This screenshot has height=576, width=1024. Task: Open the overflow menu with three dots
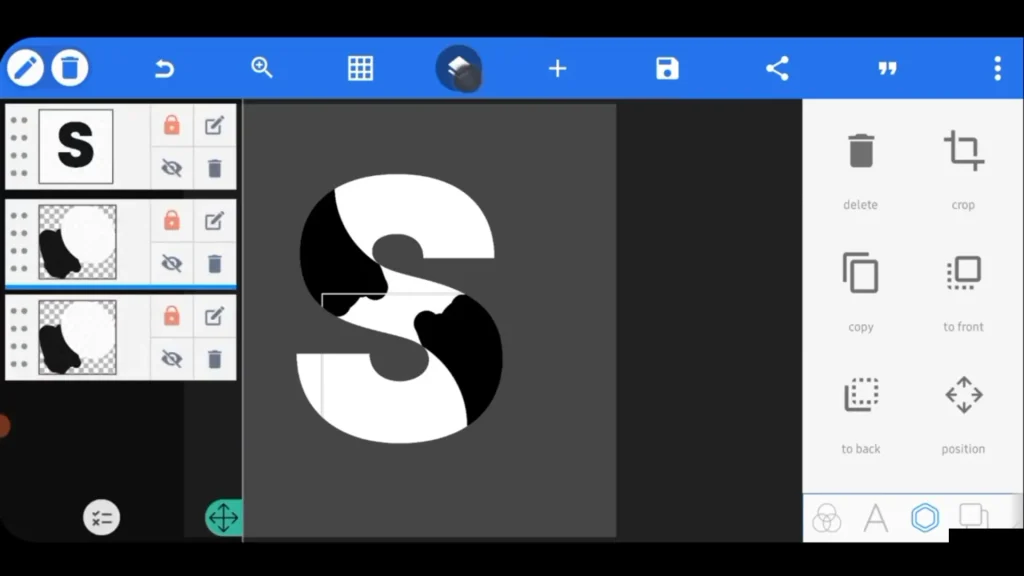[996, 68]
